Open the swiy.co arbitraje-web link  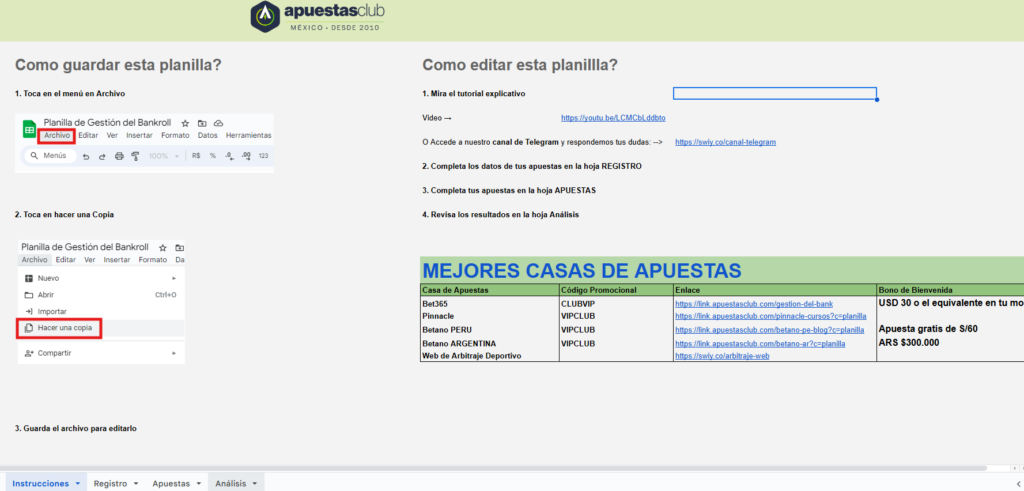tap(722, 356)
